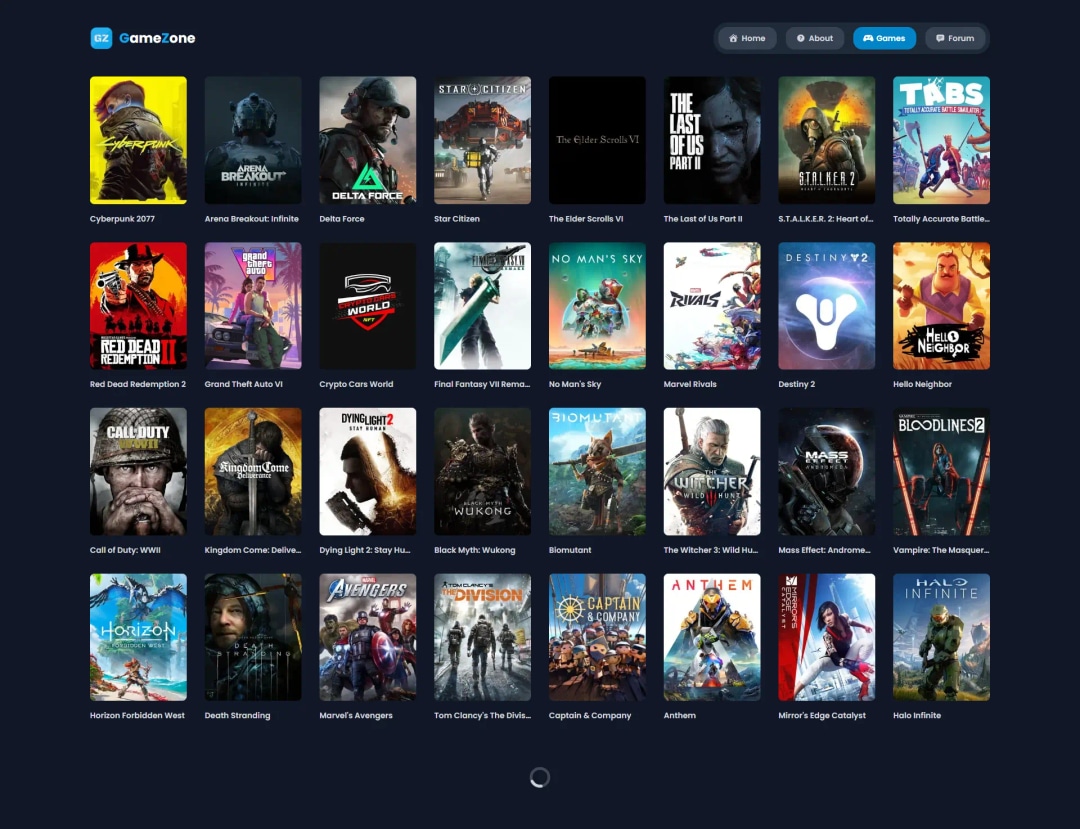Open the TABS game cover
The width and height of the screenshot is (1080, 829).
point(942,140)
